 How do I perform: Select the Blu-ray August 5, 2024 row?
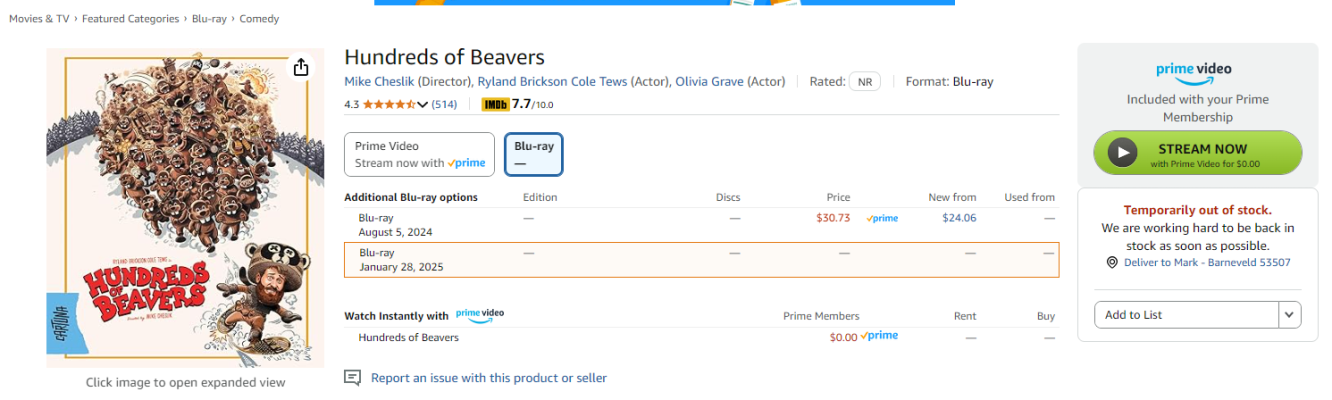click(x=701, y=225)
